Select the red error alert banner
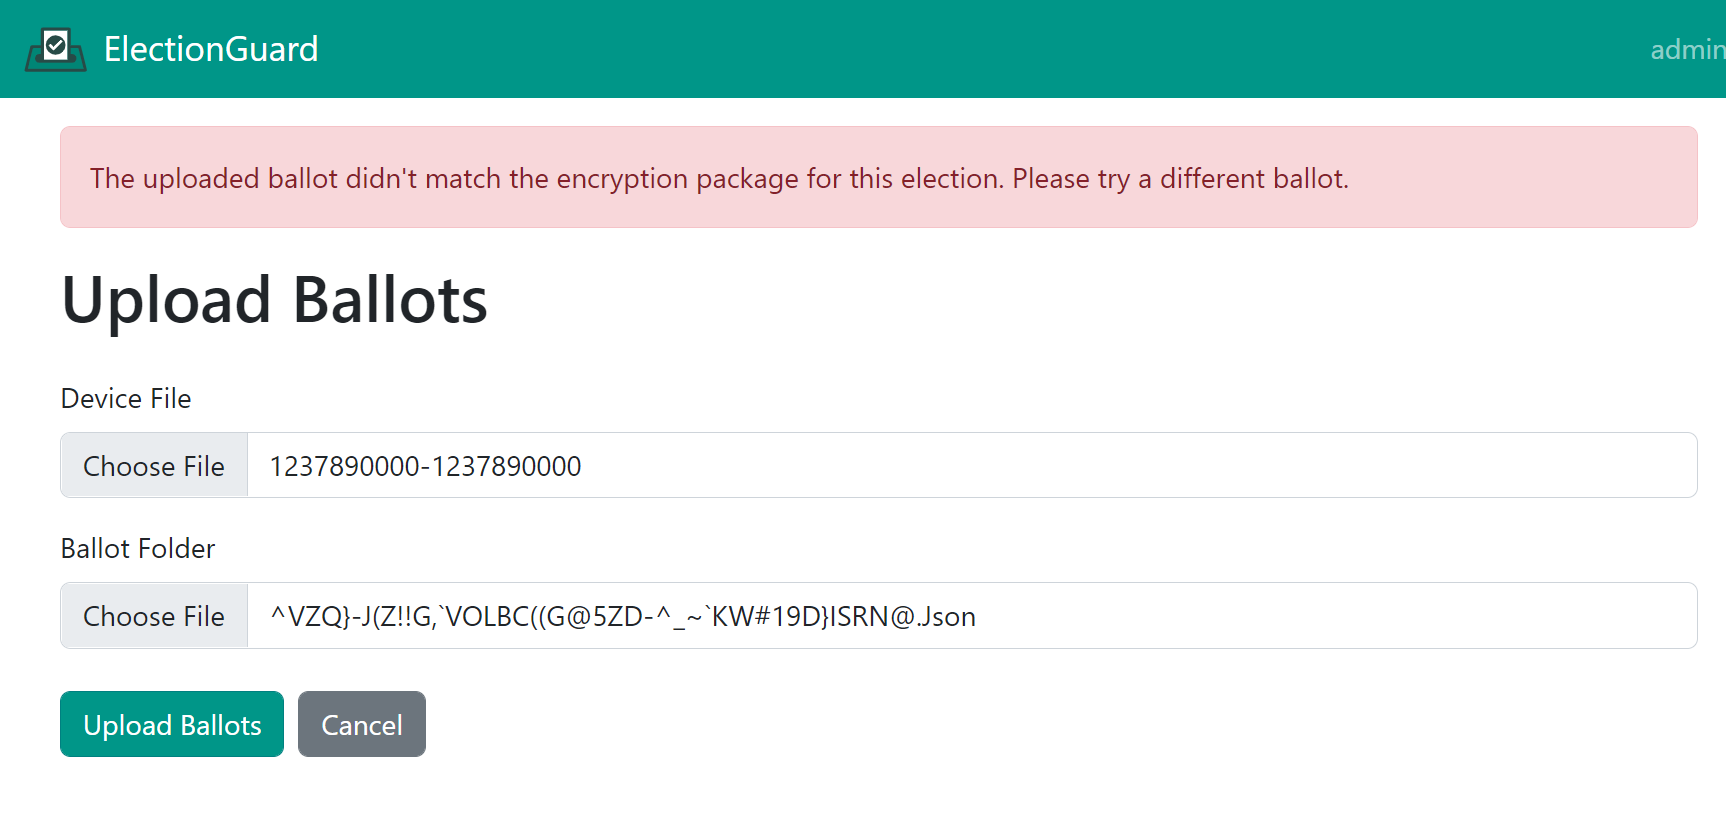The width and height of the screenshot is (1726, 819). click(879, 177)
